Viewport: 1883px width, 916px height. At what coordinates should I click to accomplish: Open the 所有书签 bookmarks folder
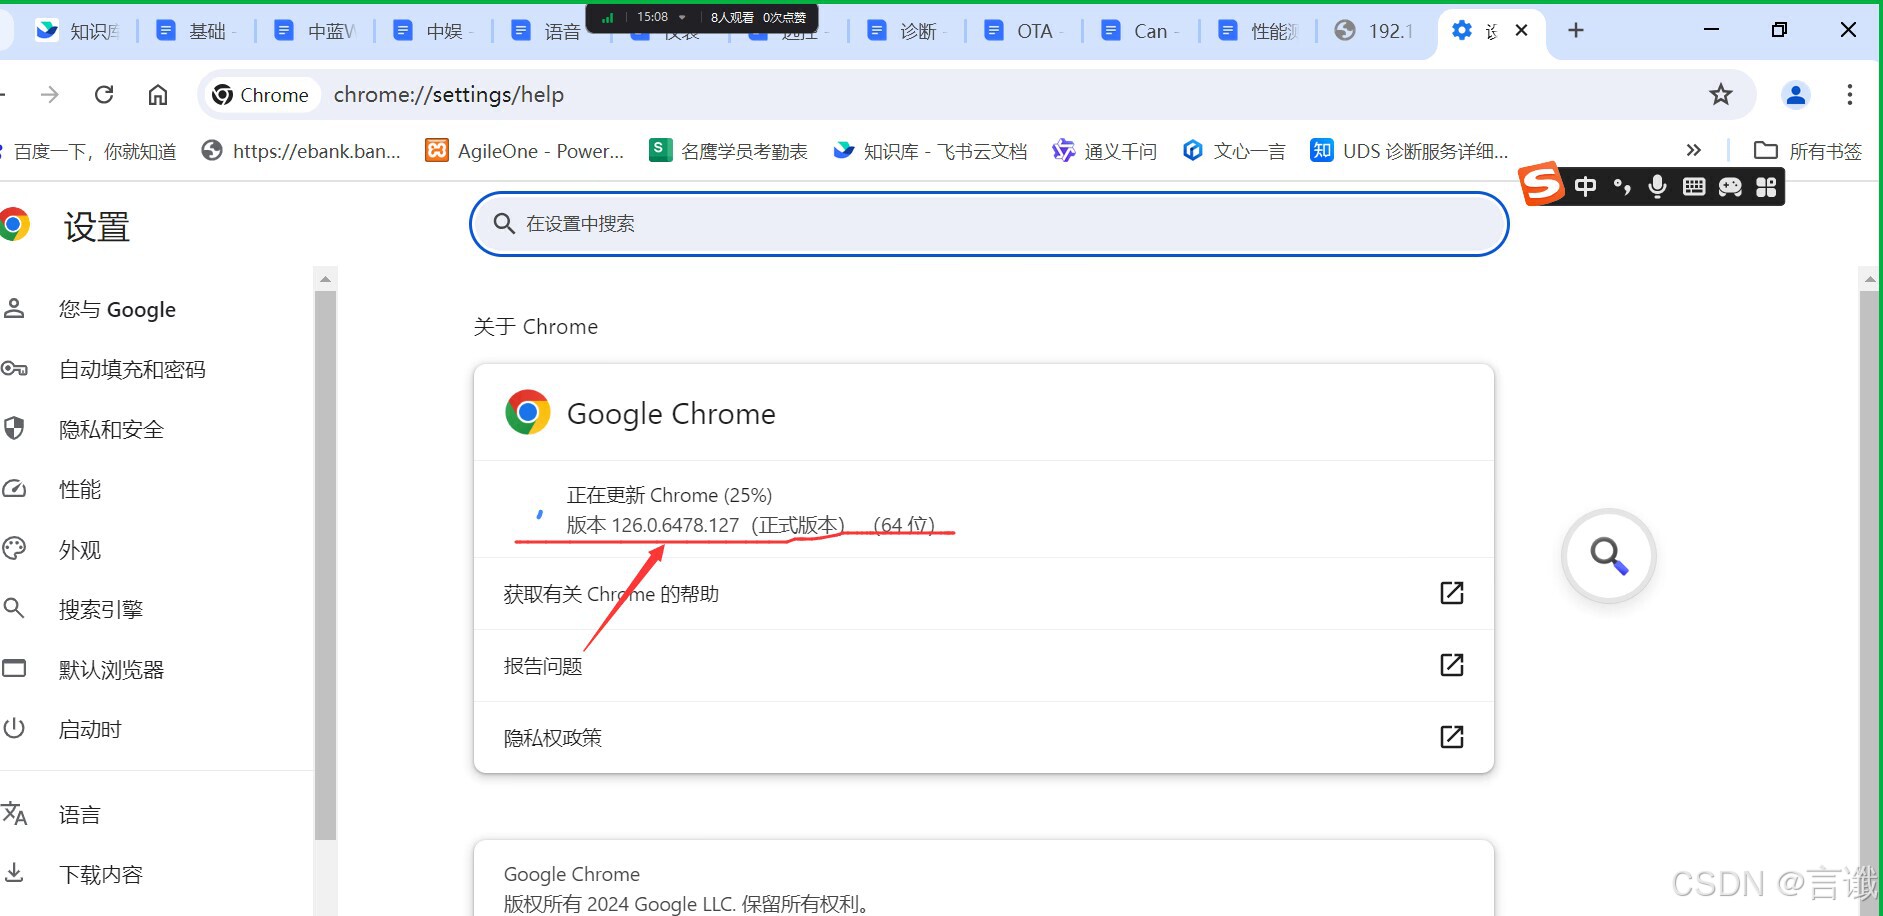pyautogui.click(x=1808, y=151)
